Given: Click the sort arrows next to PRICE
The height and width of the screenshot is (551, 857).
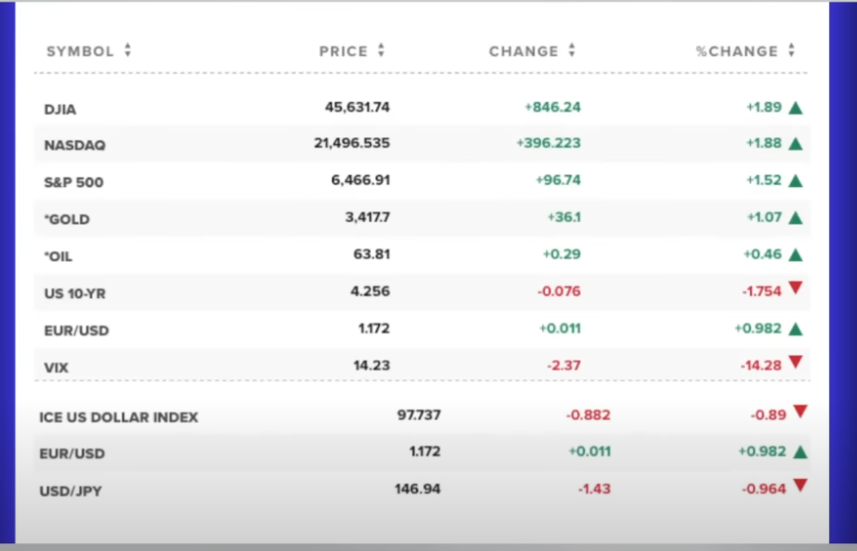Looking at the screenshot, I should [381, 50].
